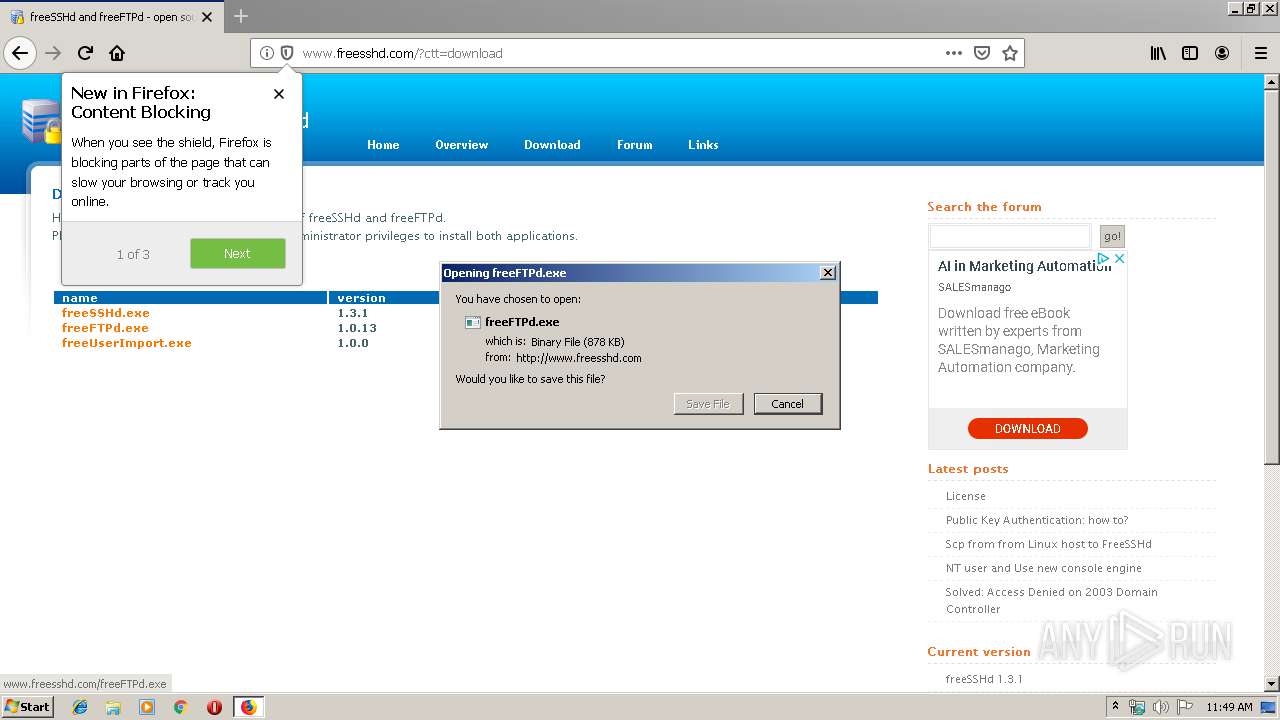Open page actions three-dot menu
The height and width of the screenshot is (720, 1280).
(x=954, y=53)
